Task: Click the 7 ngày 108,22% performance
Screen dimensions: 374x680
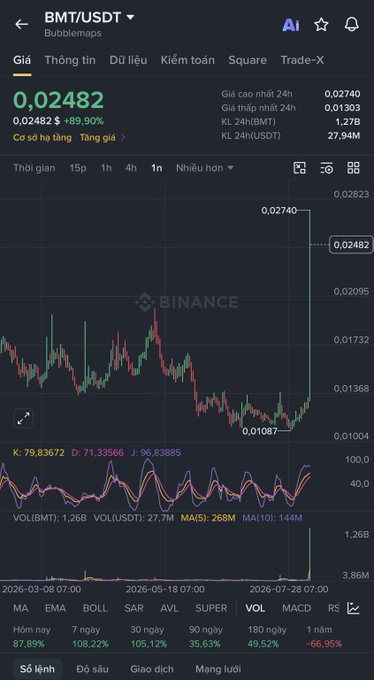Action: click(90, 637)
